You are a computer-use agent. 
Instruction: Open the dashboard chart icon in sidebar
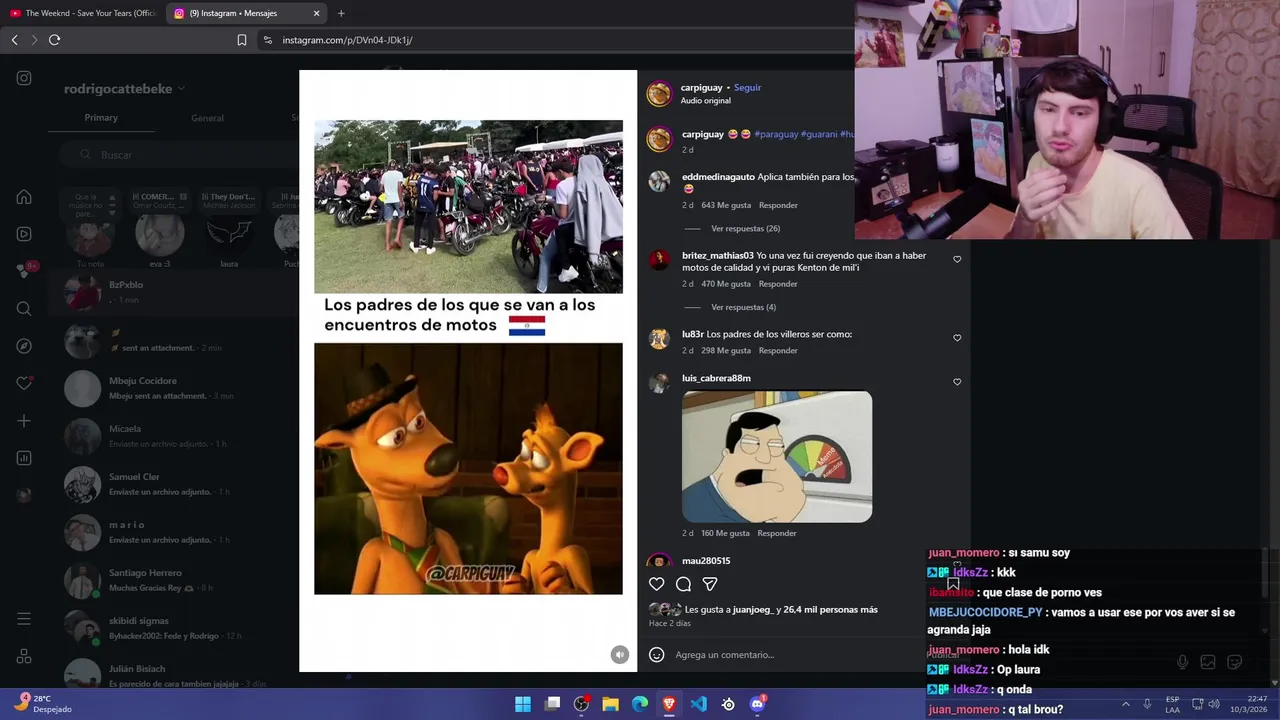point(24,458)
